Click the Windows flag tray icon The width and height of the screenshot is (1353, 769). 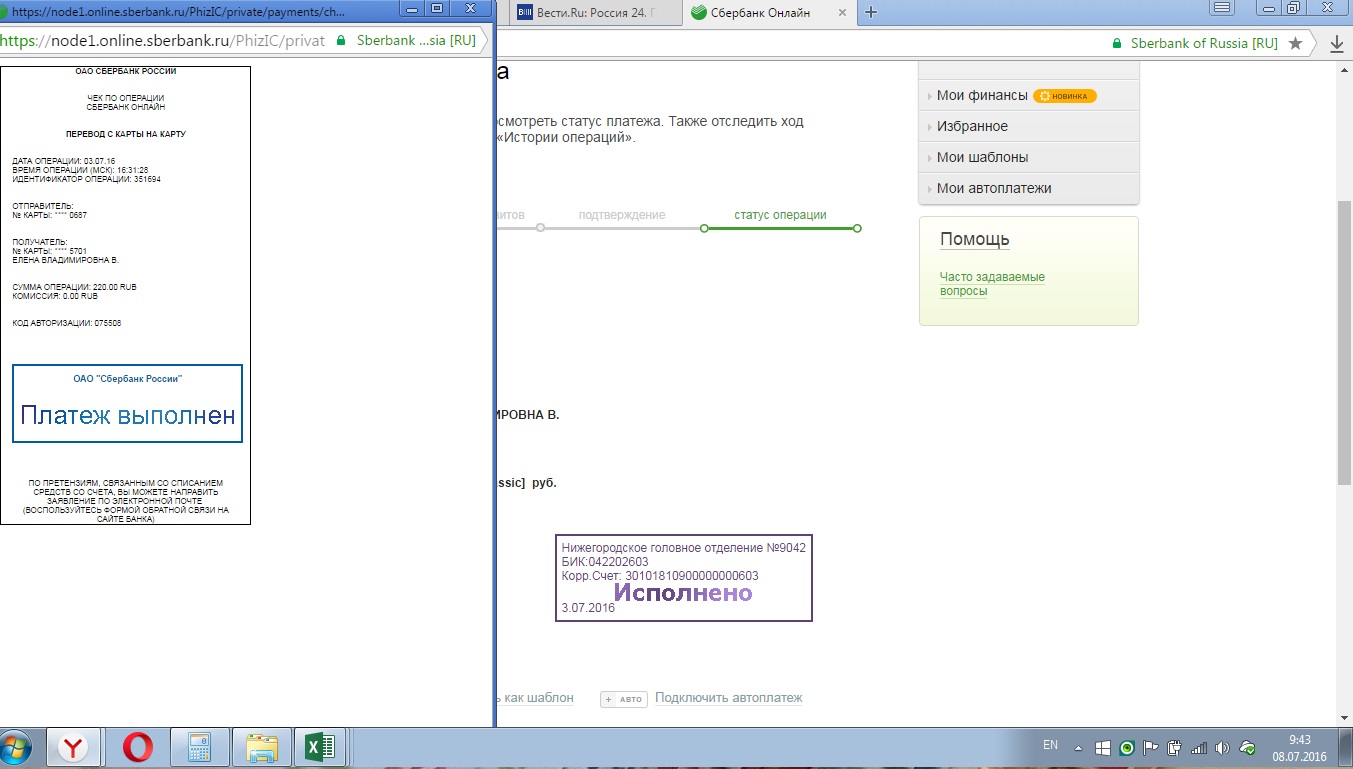(x=1103, y=748)
